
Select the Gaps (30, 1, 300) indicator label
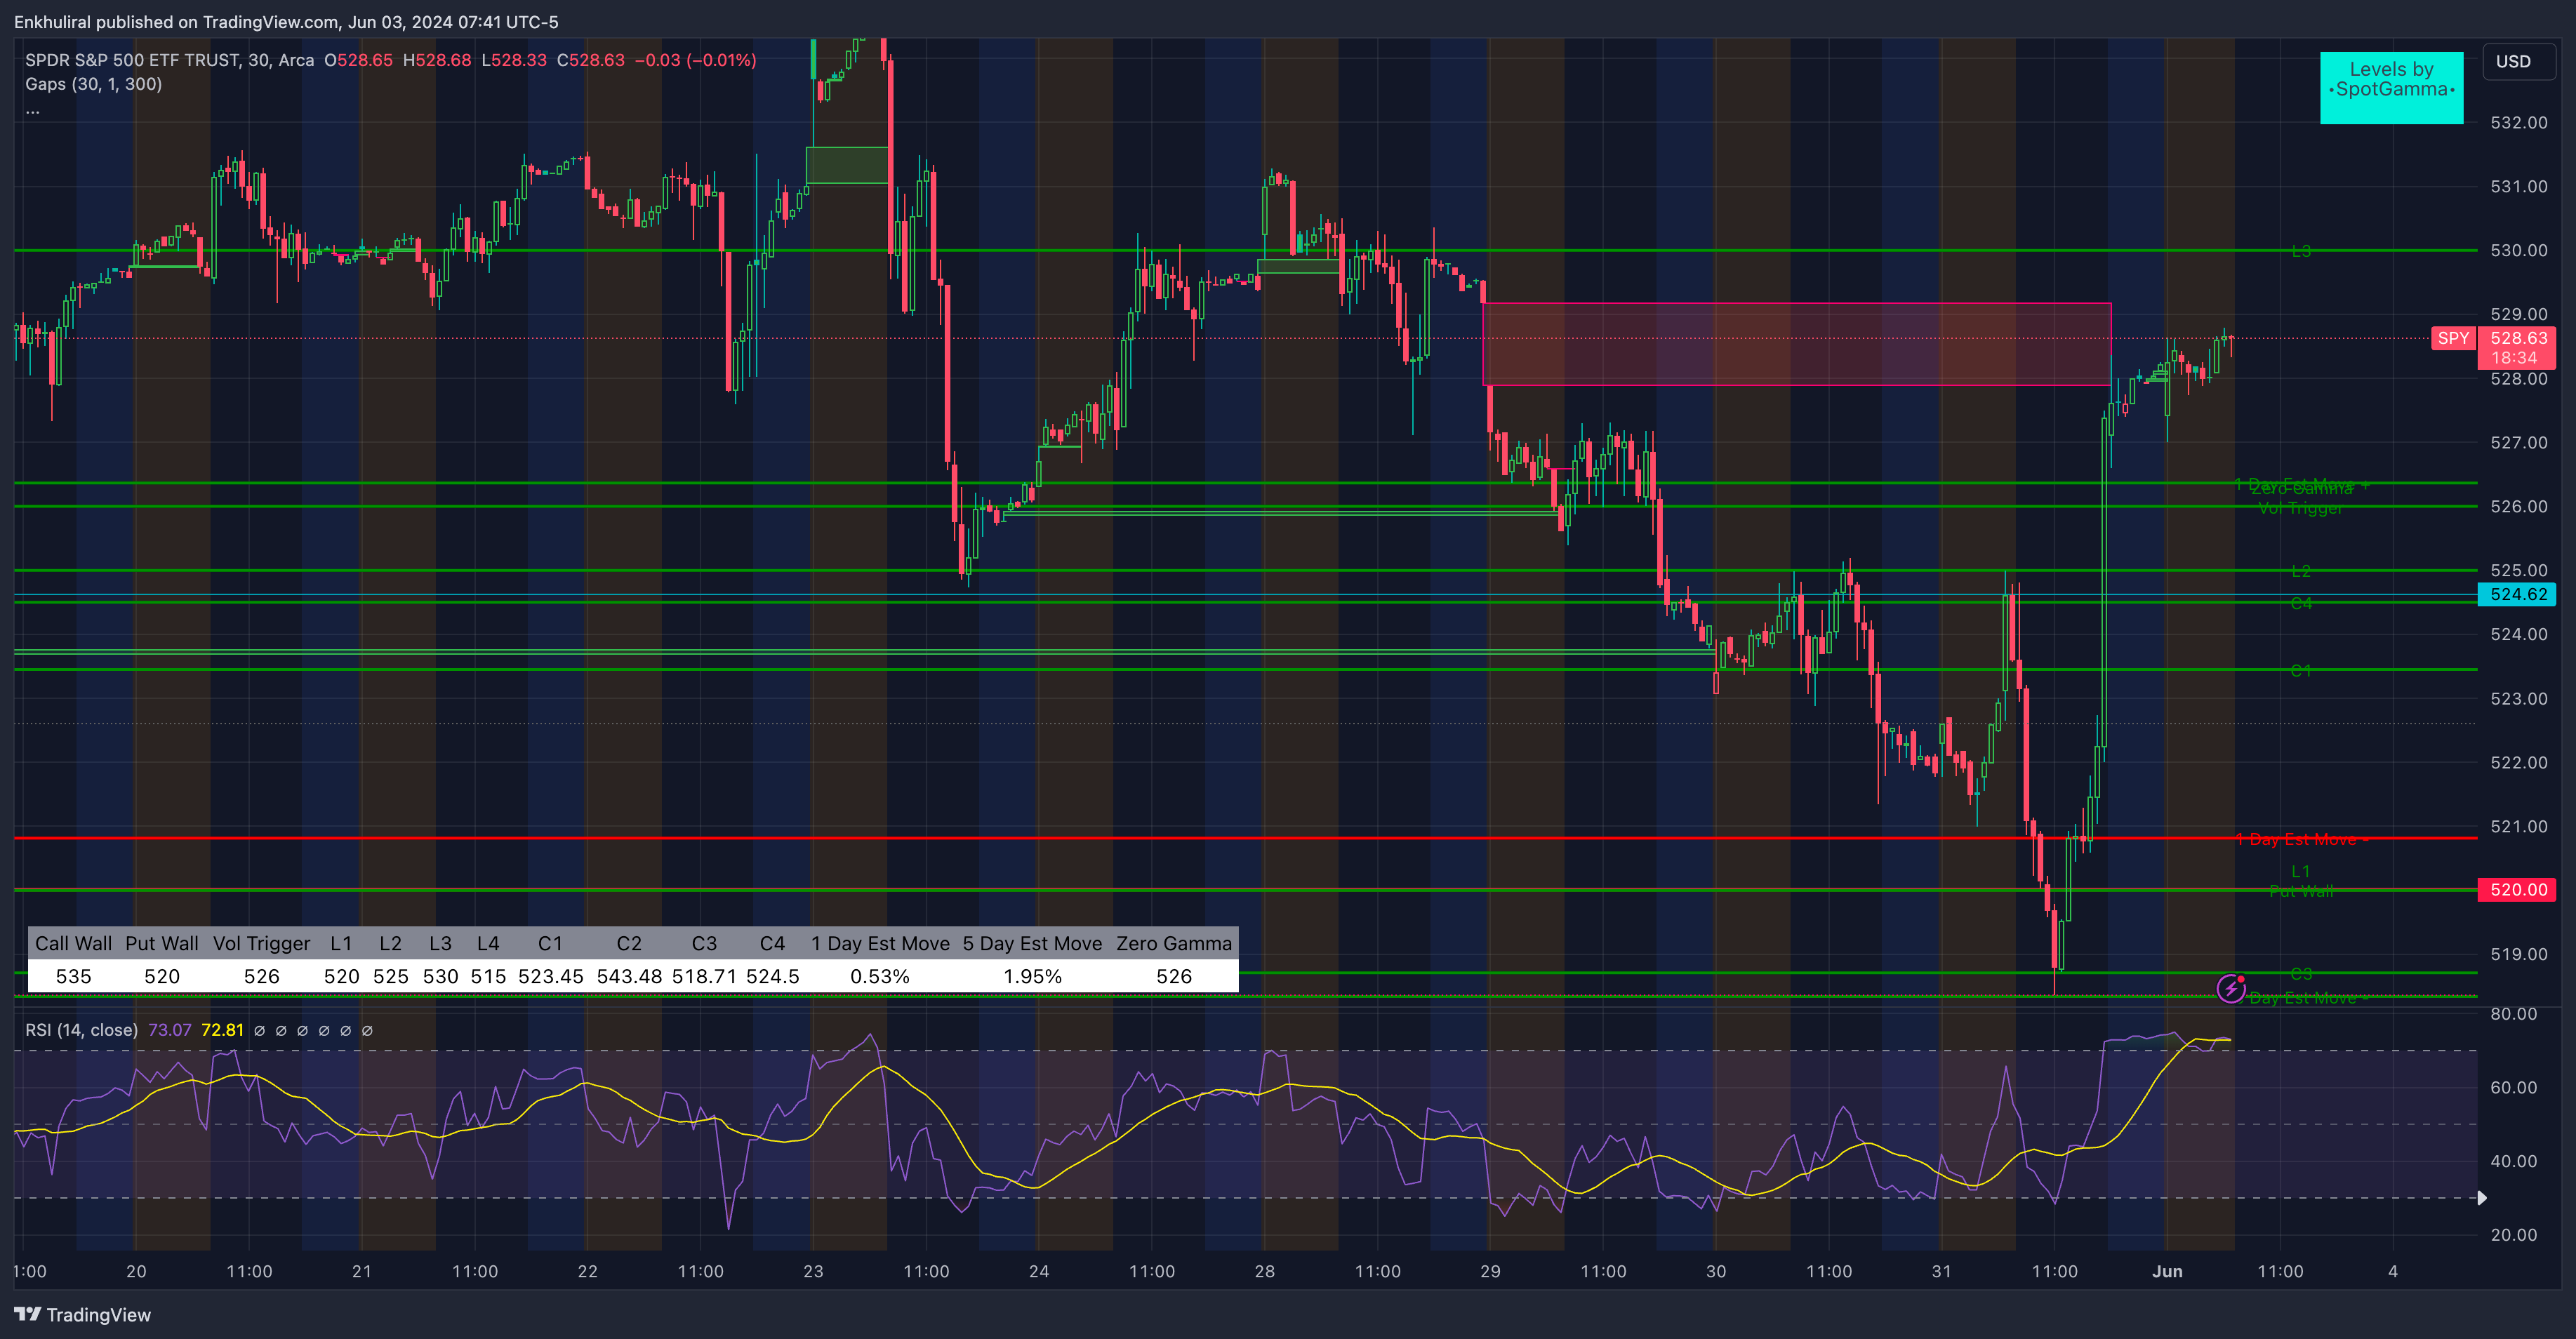pos(93,84)
